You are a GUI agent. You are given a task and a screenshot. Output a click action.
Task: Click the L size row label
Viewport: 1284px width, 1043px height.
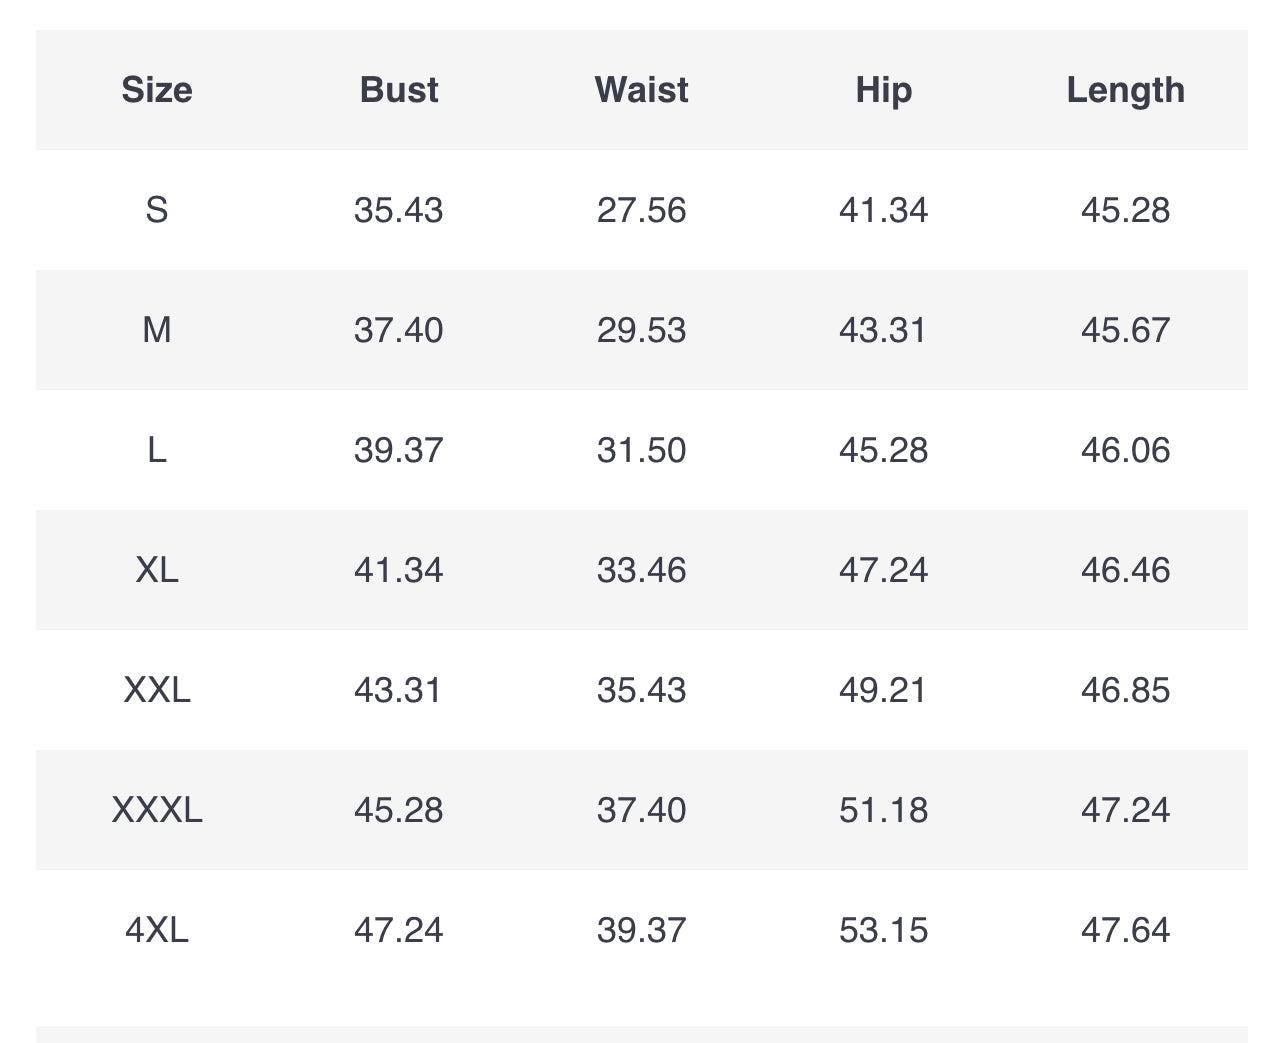(x=157, y=450)
